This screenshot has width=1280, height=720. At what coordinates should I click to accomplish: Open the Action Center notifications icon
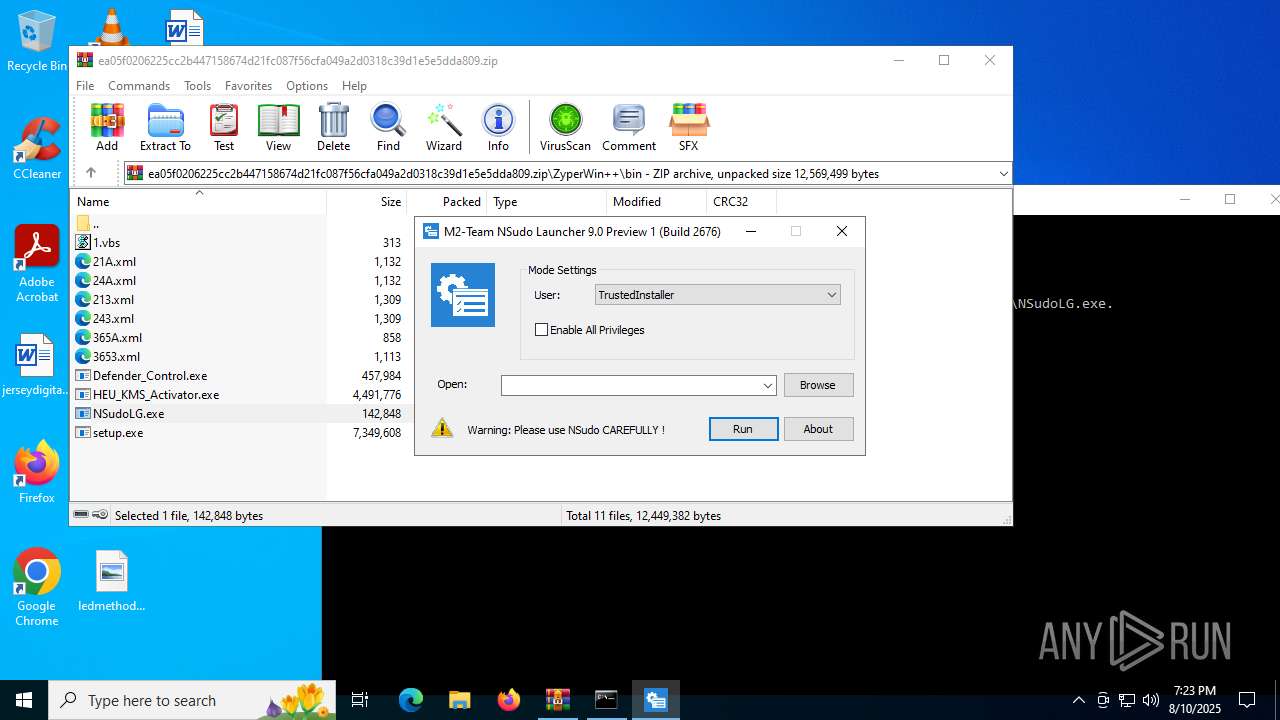(x=1247, y=700)
